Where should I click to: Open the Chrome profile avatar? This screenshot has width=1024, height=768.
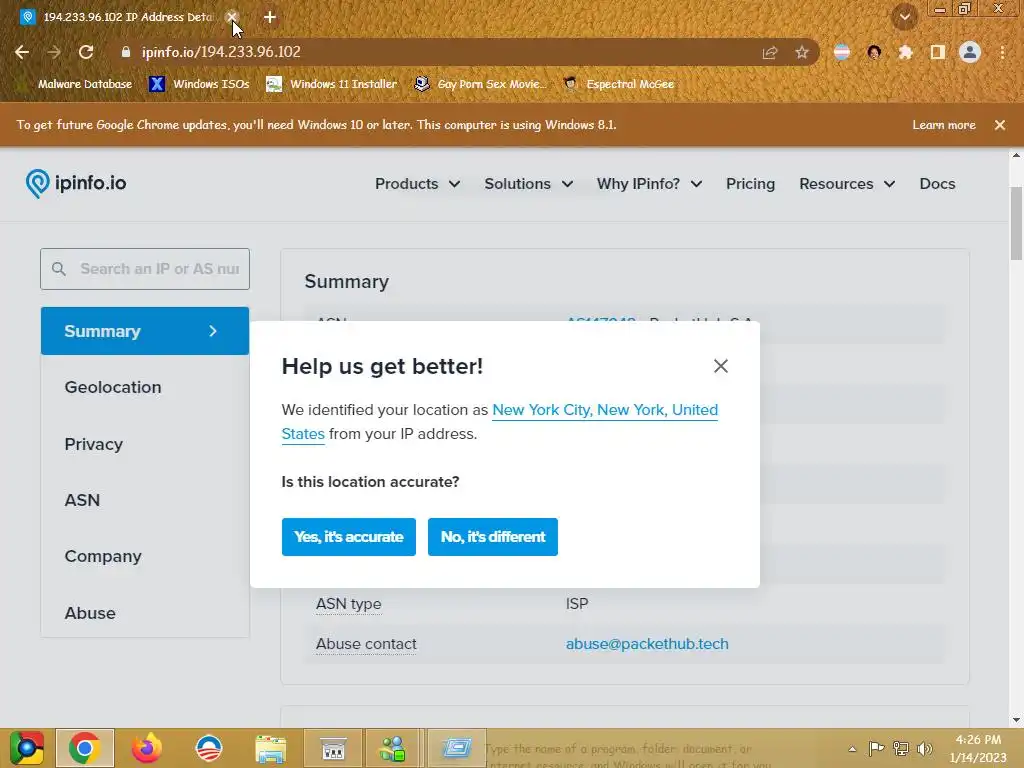[970, 52]
